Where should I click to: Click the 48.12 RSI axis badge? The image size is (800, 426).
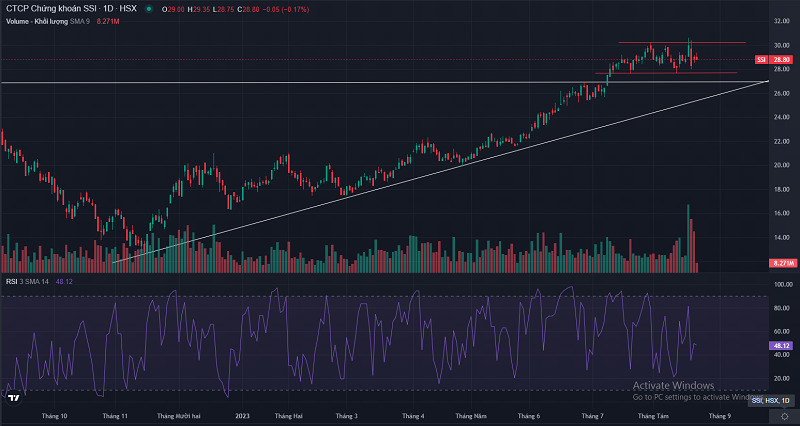click(783, 345)
